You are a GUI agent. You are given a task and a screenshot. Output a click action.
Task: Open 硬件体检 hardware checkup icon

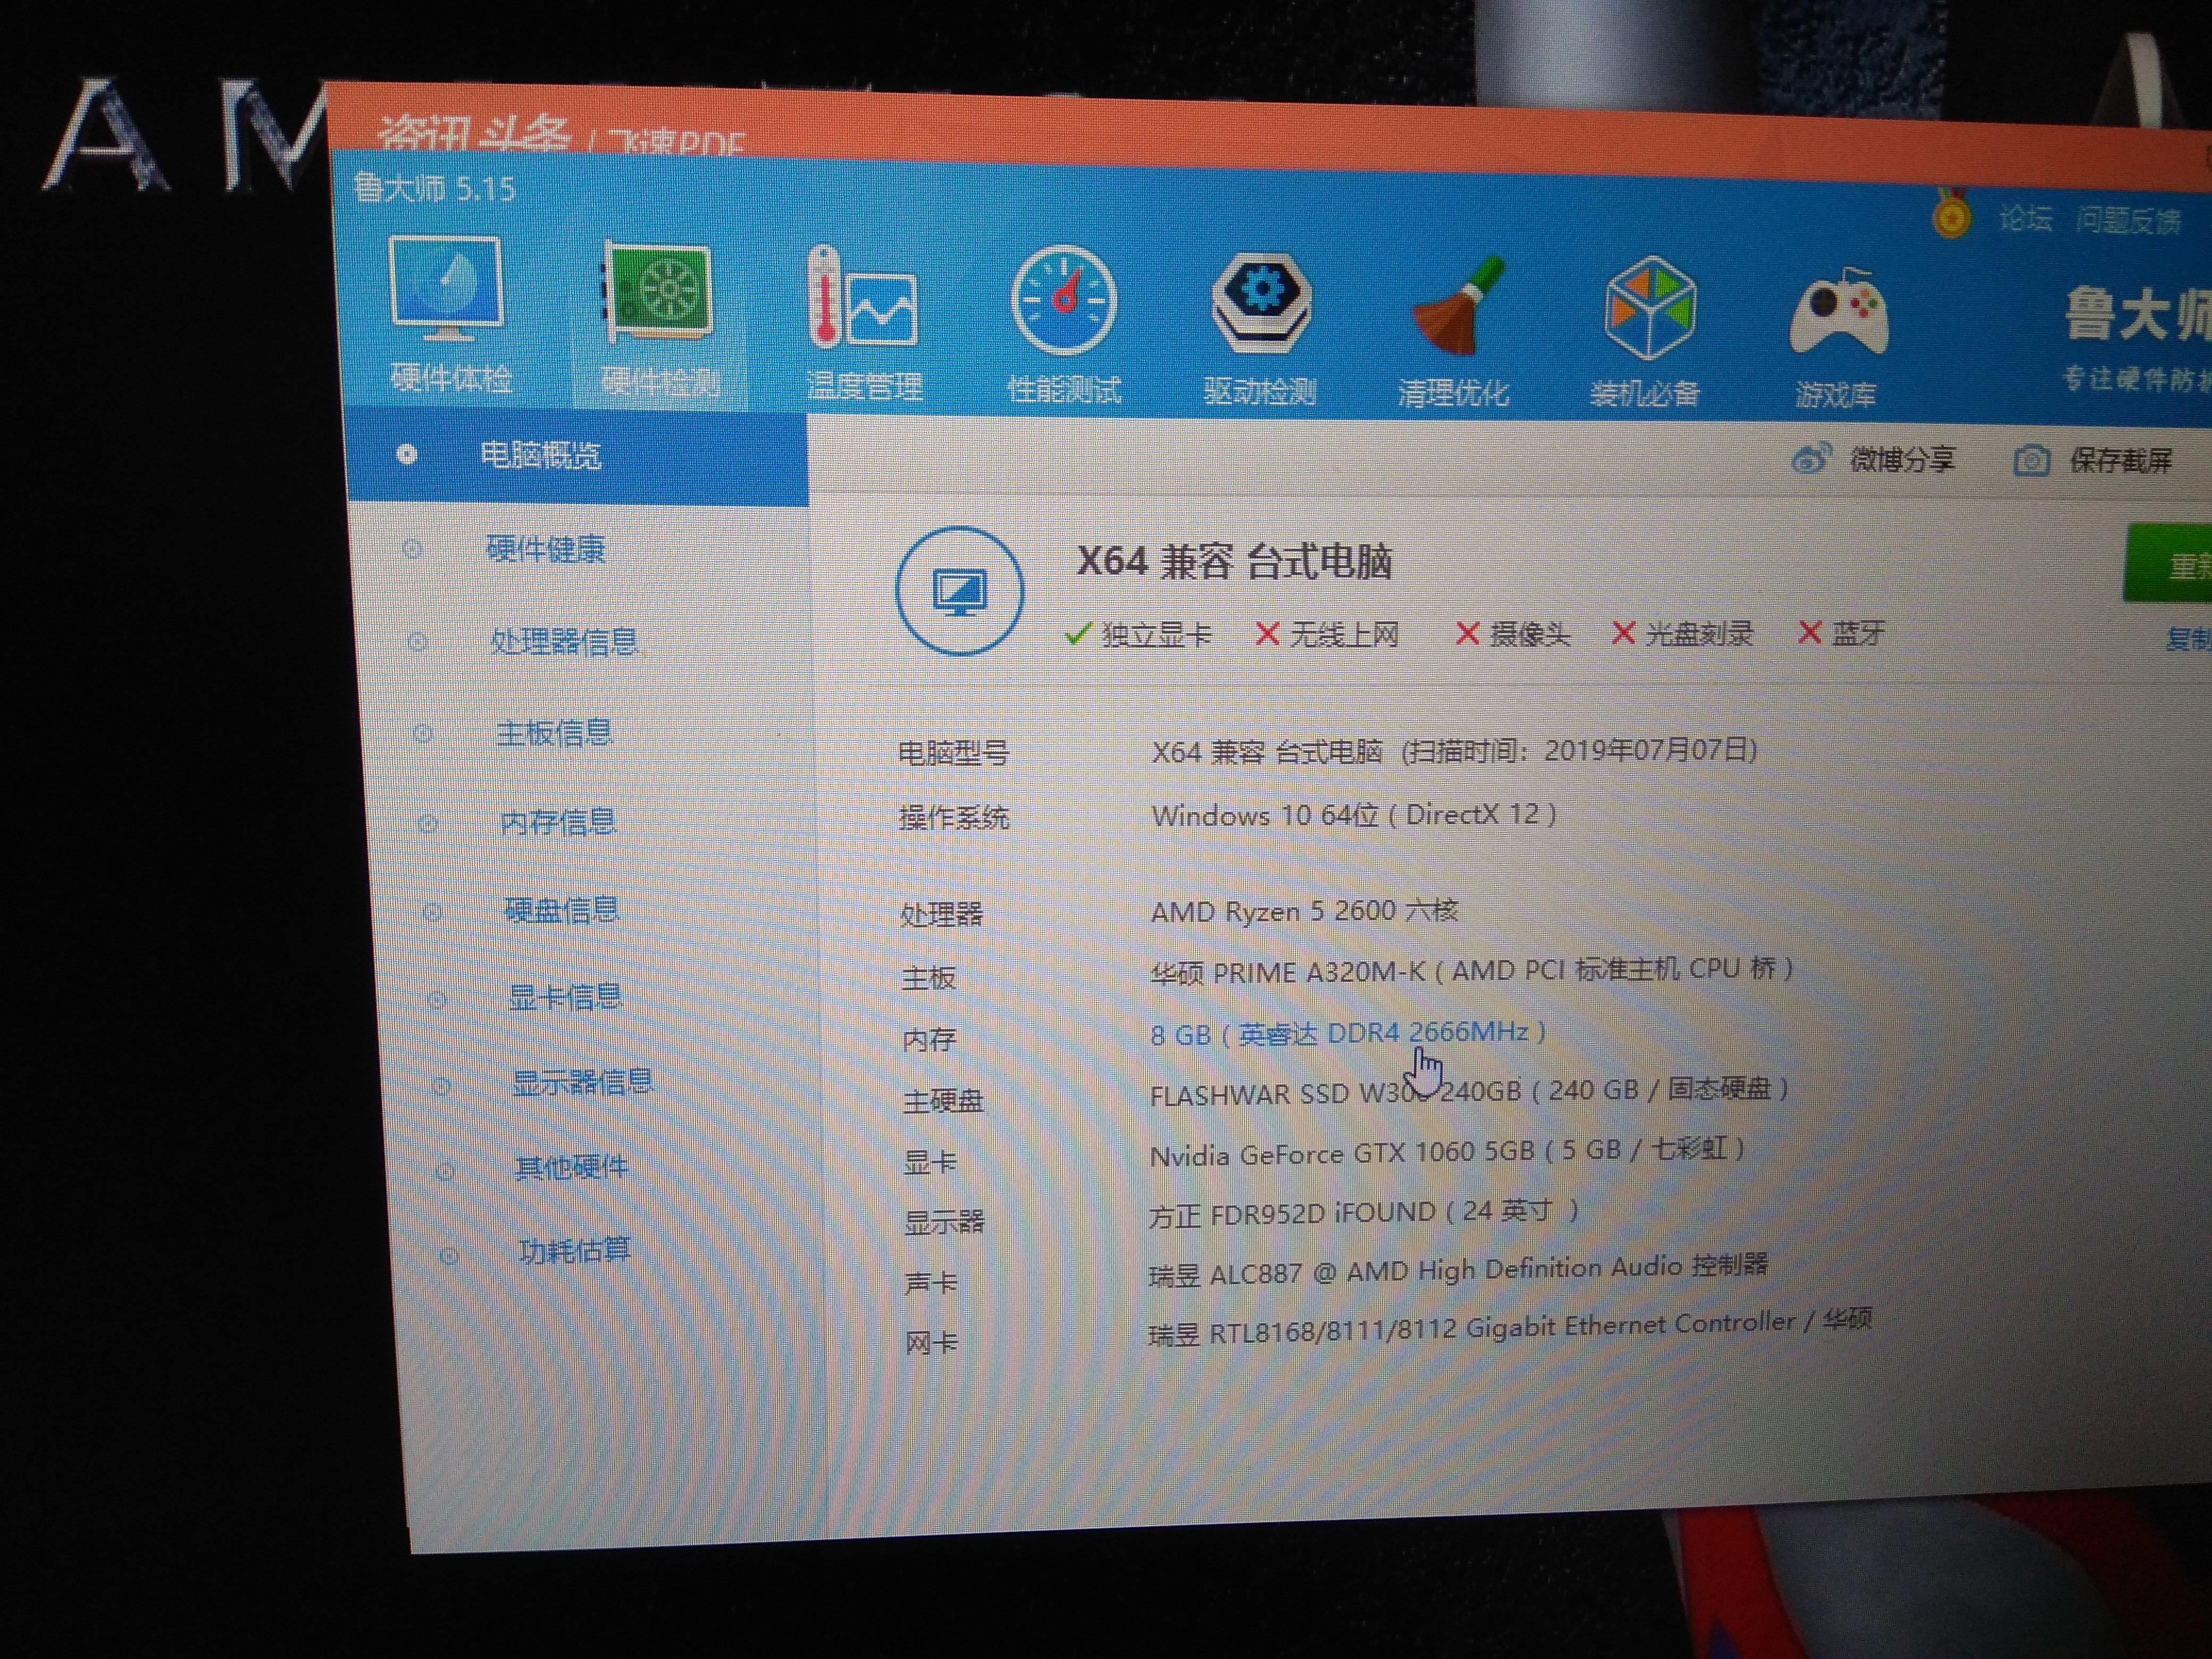click(x=446, y=289)
